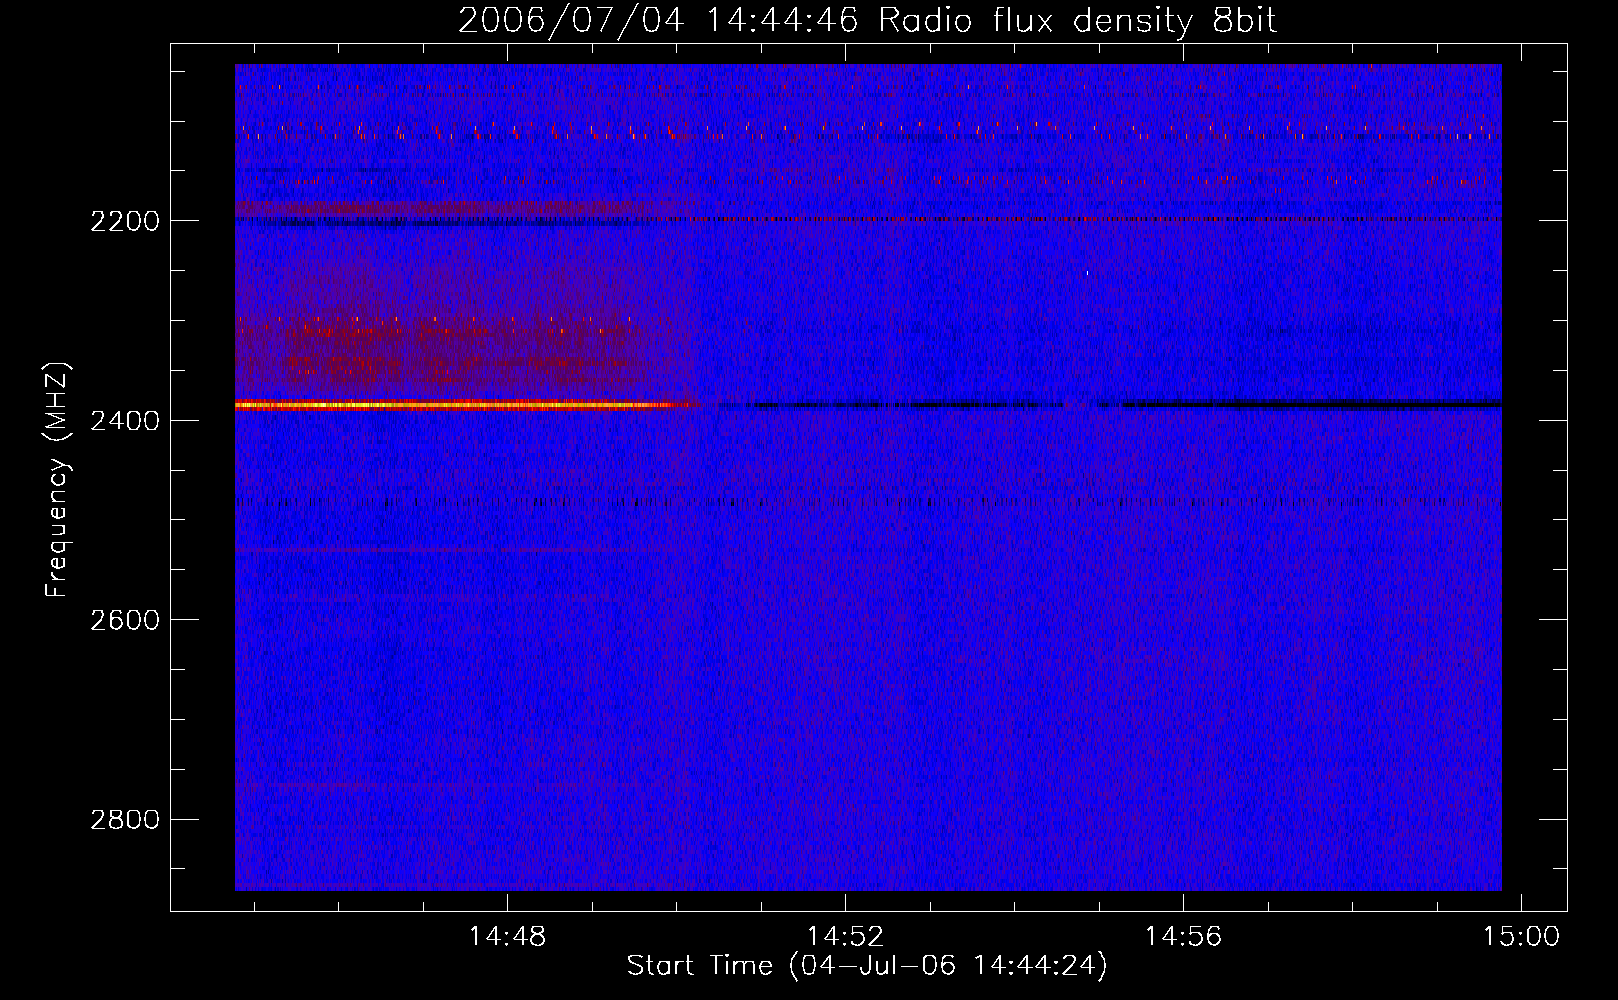Select the 'Frequency (MHZ)' y-axis label
This screenshot has height=1000, width=1618.
coord(57,480)
